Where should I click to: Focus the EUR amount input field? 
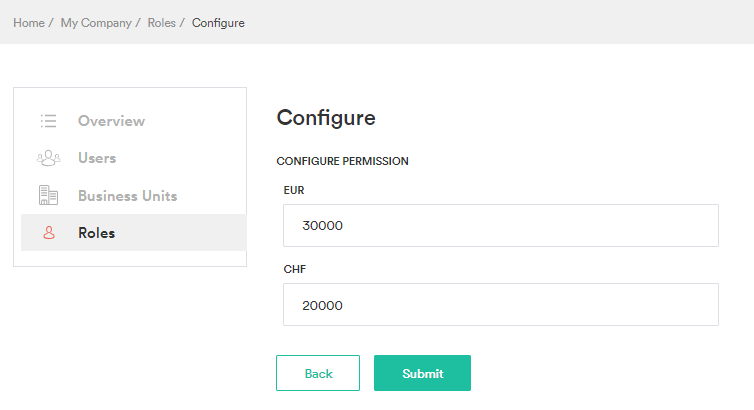pyautogui.click(x=501, y=225)
